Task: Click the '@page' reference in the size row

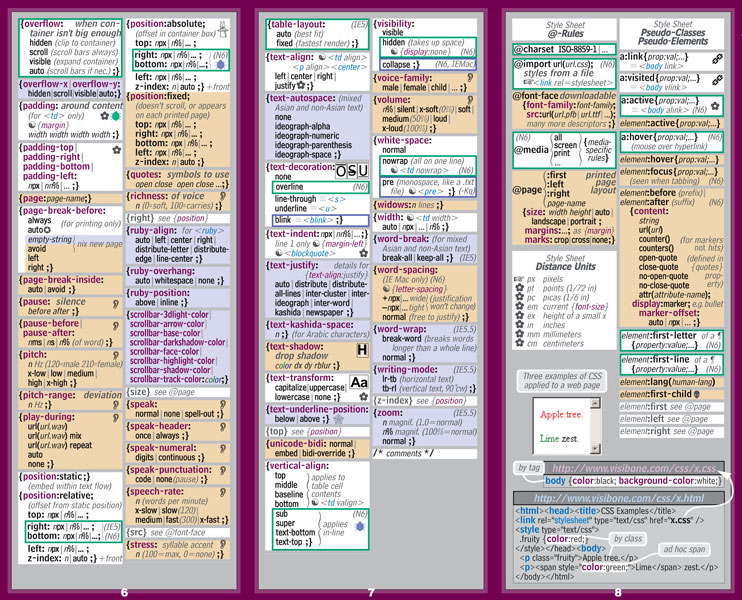Action: [181, 392]
